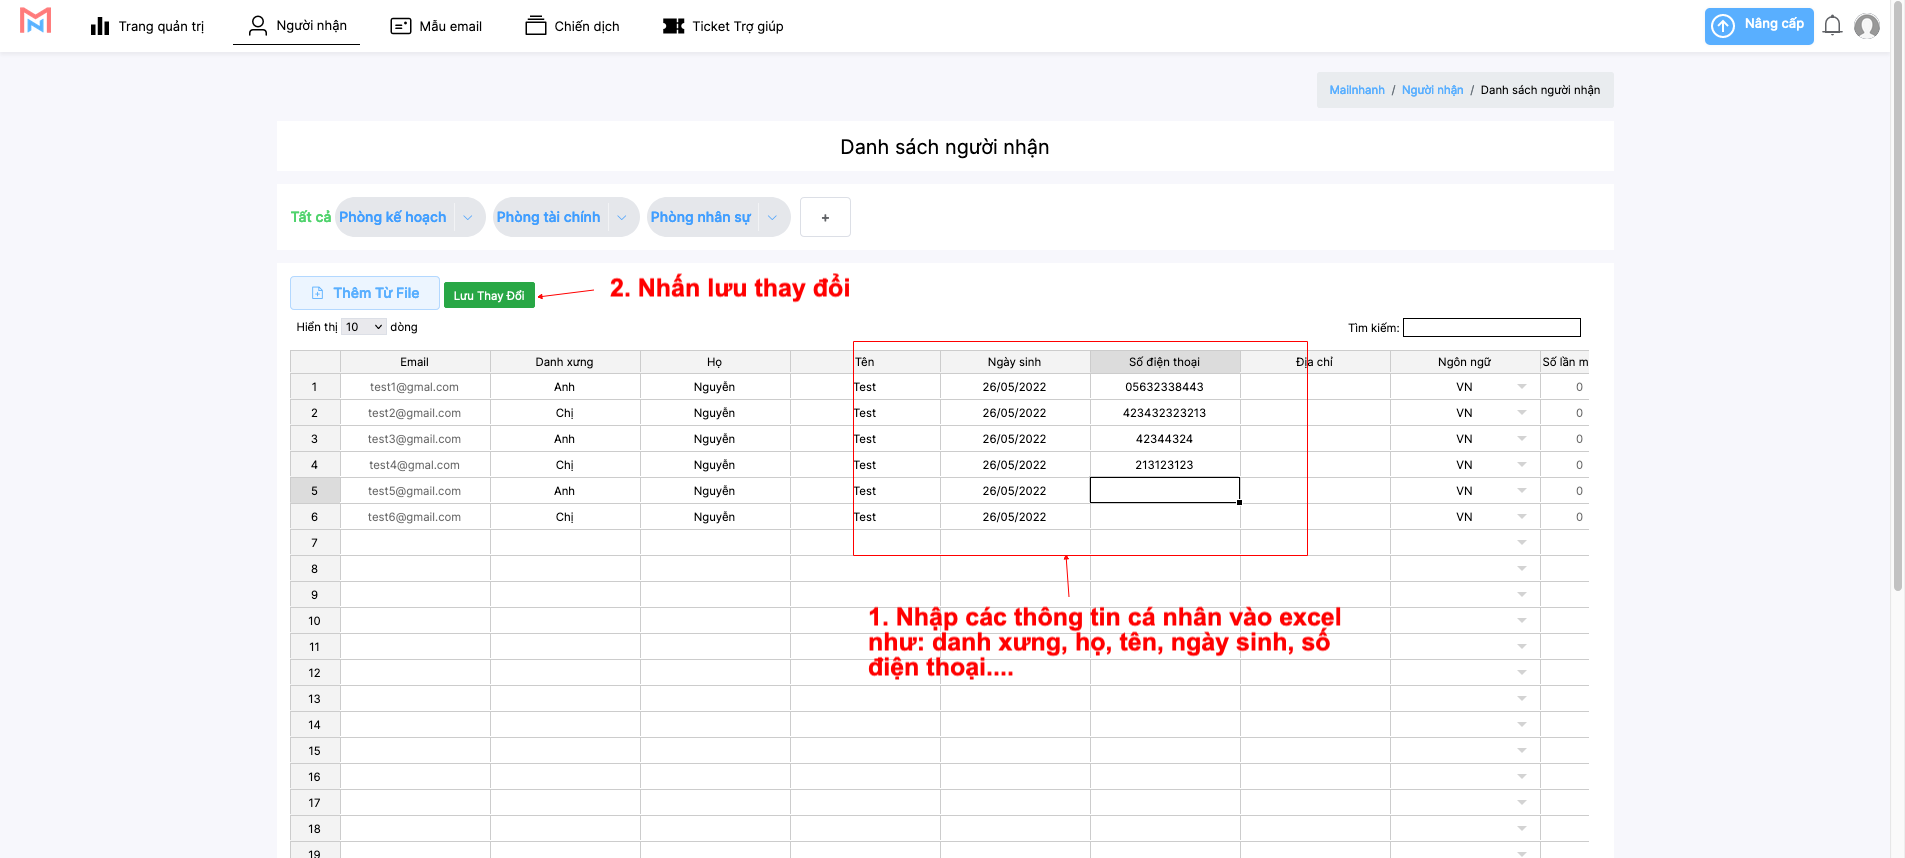This screenshot has height=858, width=1905.
Task: Open language dropdown in row 1
Action: [1521, 387]
